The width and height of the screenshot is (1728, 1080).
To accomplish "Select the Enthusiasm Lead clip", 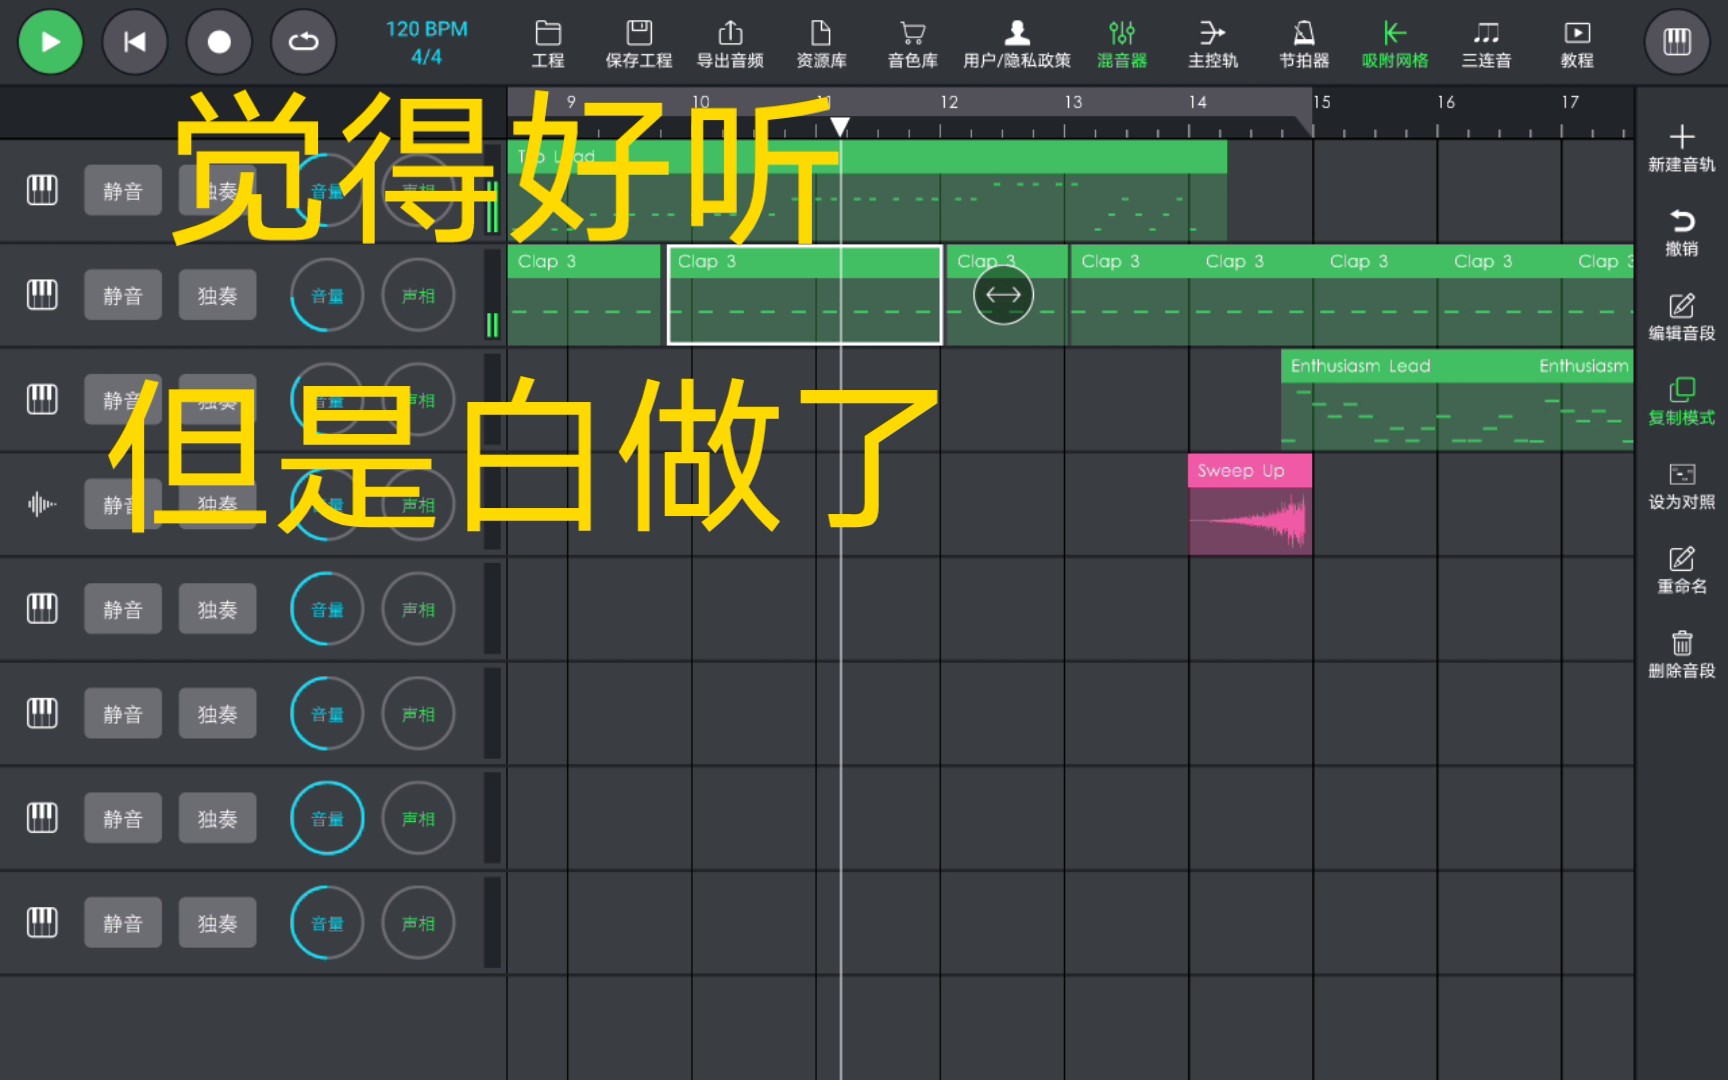I will coord(1457,399).
